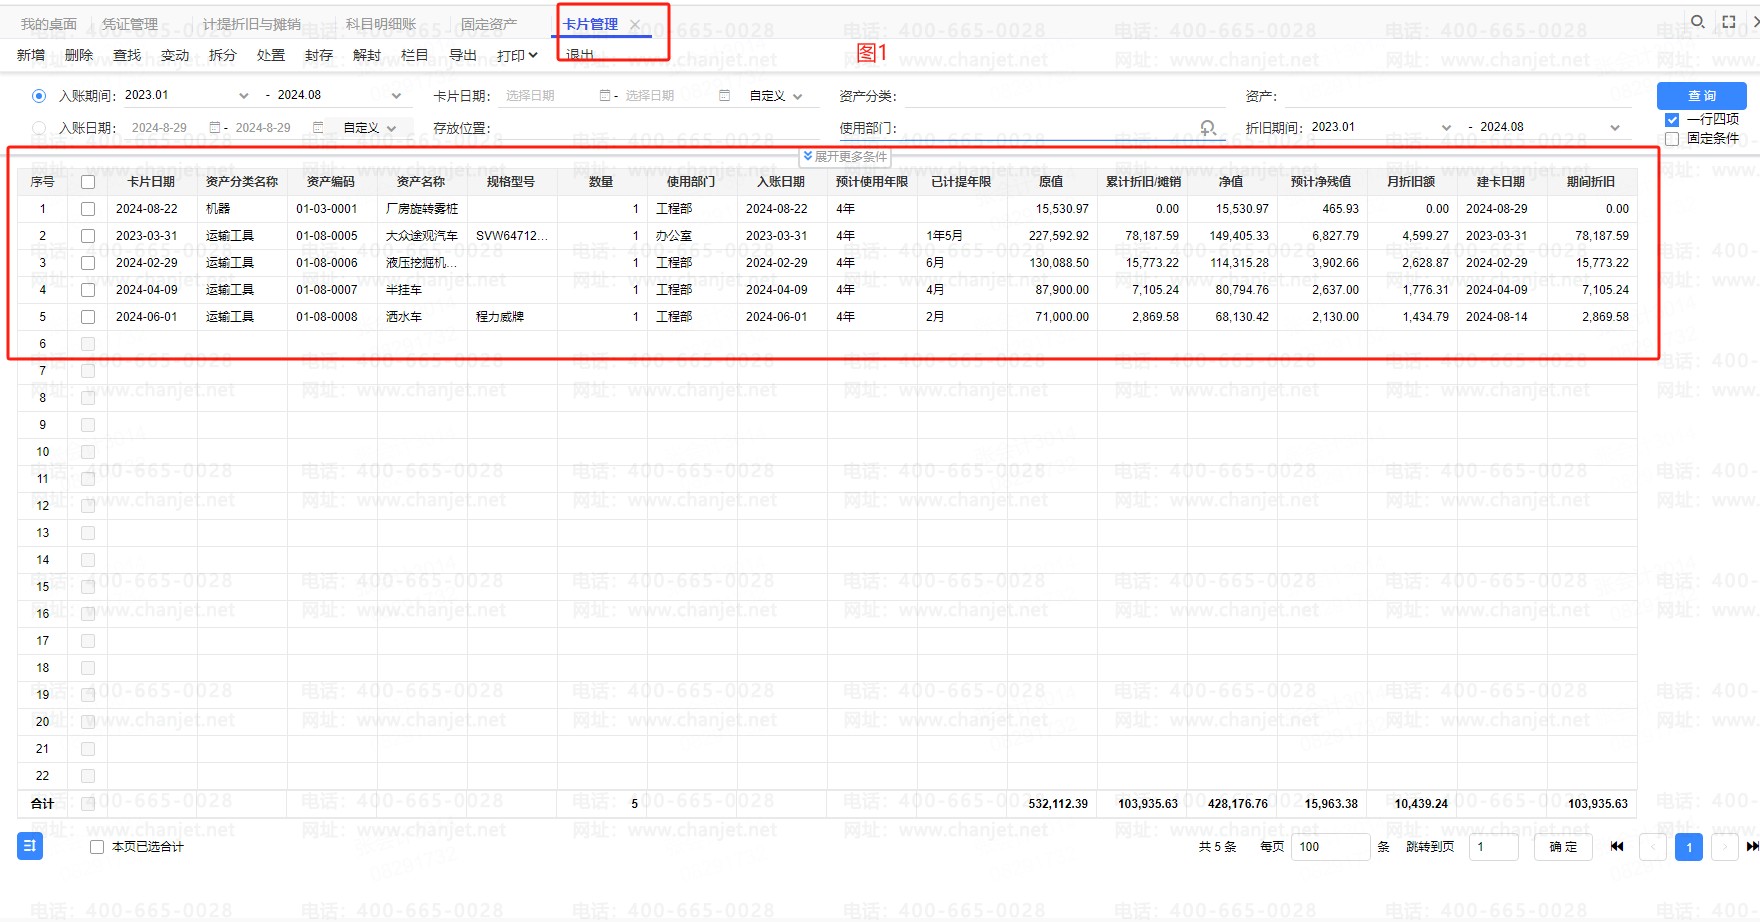Screen dimensions: 1760x922
Task: Expand 展开更多条件 filter section
Action: point(845,157)
